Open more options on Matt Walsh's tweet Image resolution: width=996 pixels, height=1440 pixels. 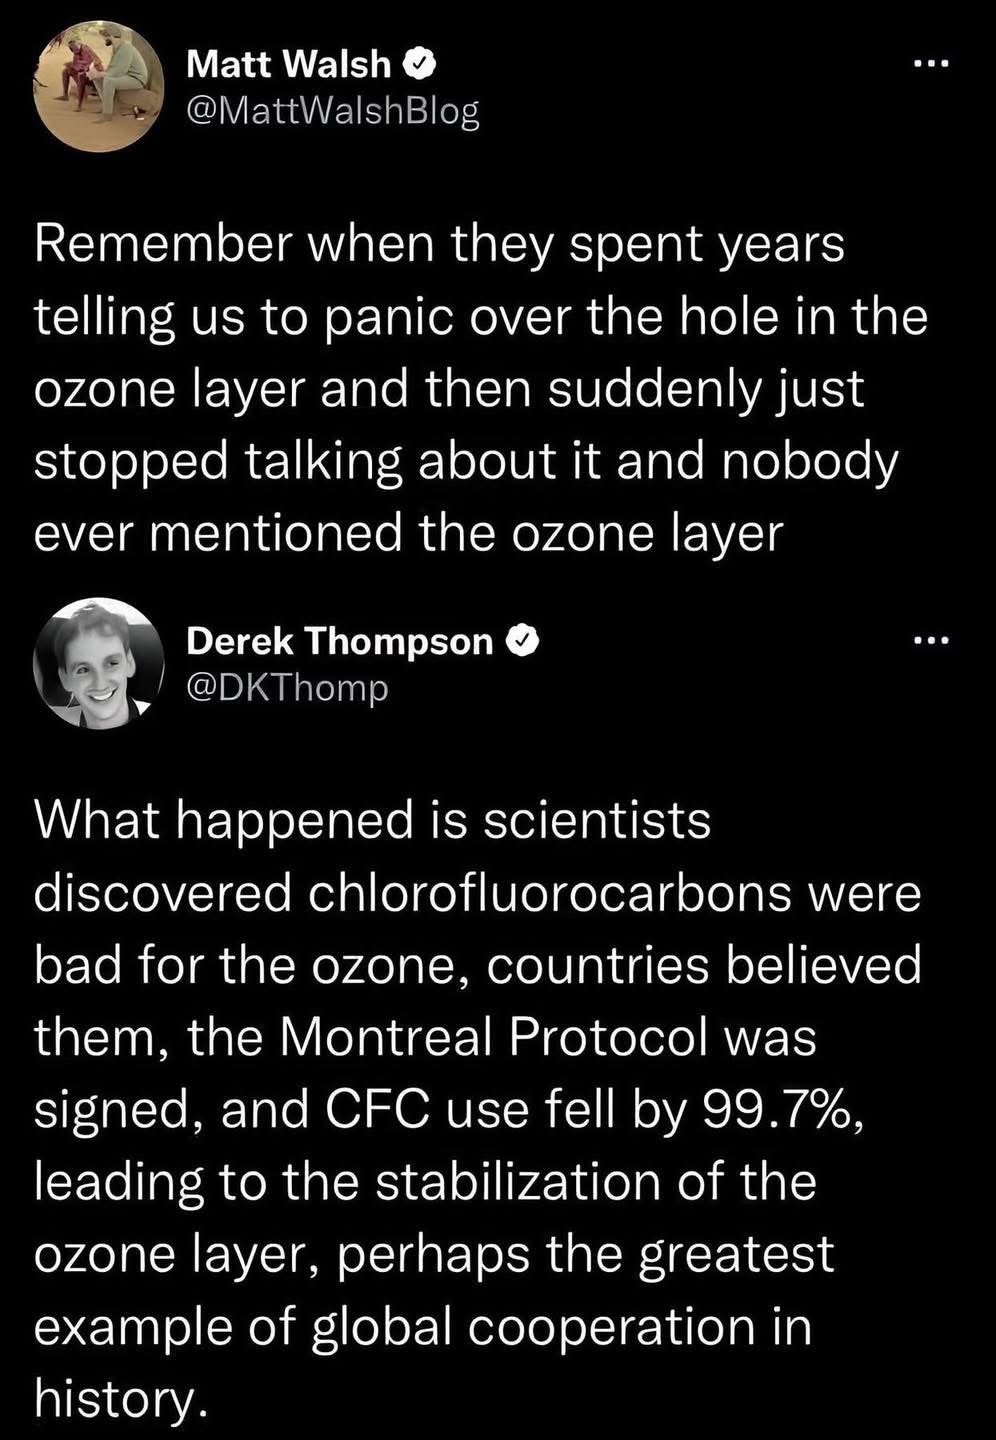pyautogui.click(x=928, y=65)
